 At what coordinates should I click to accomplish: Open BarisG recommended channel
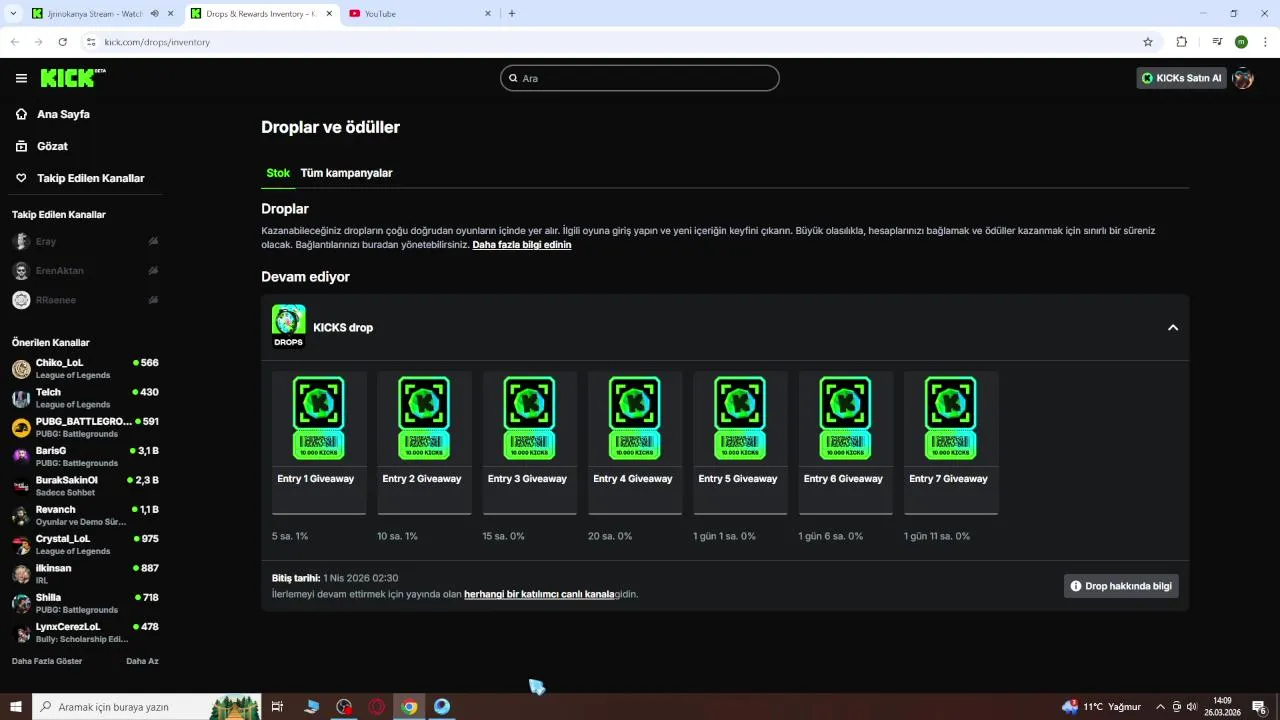(85, 456)
